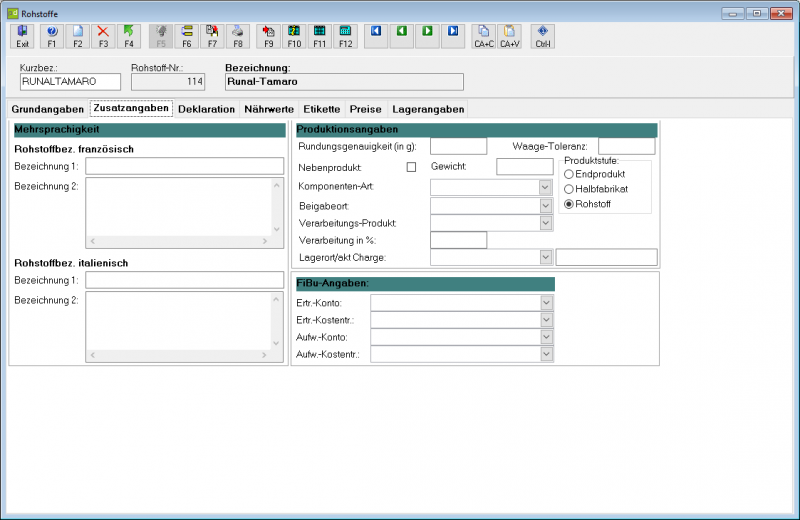Click the Rohstoffe window title icon
Image resolution: width=800 pixels, height=520 pixels.
(x=13, y=13)
